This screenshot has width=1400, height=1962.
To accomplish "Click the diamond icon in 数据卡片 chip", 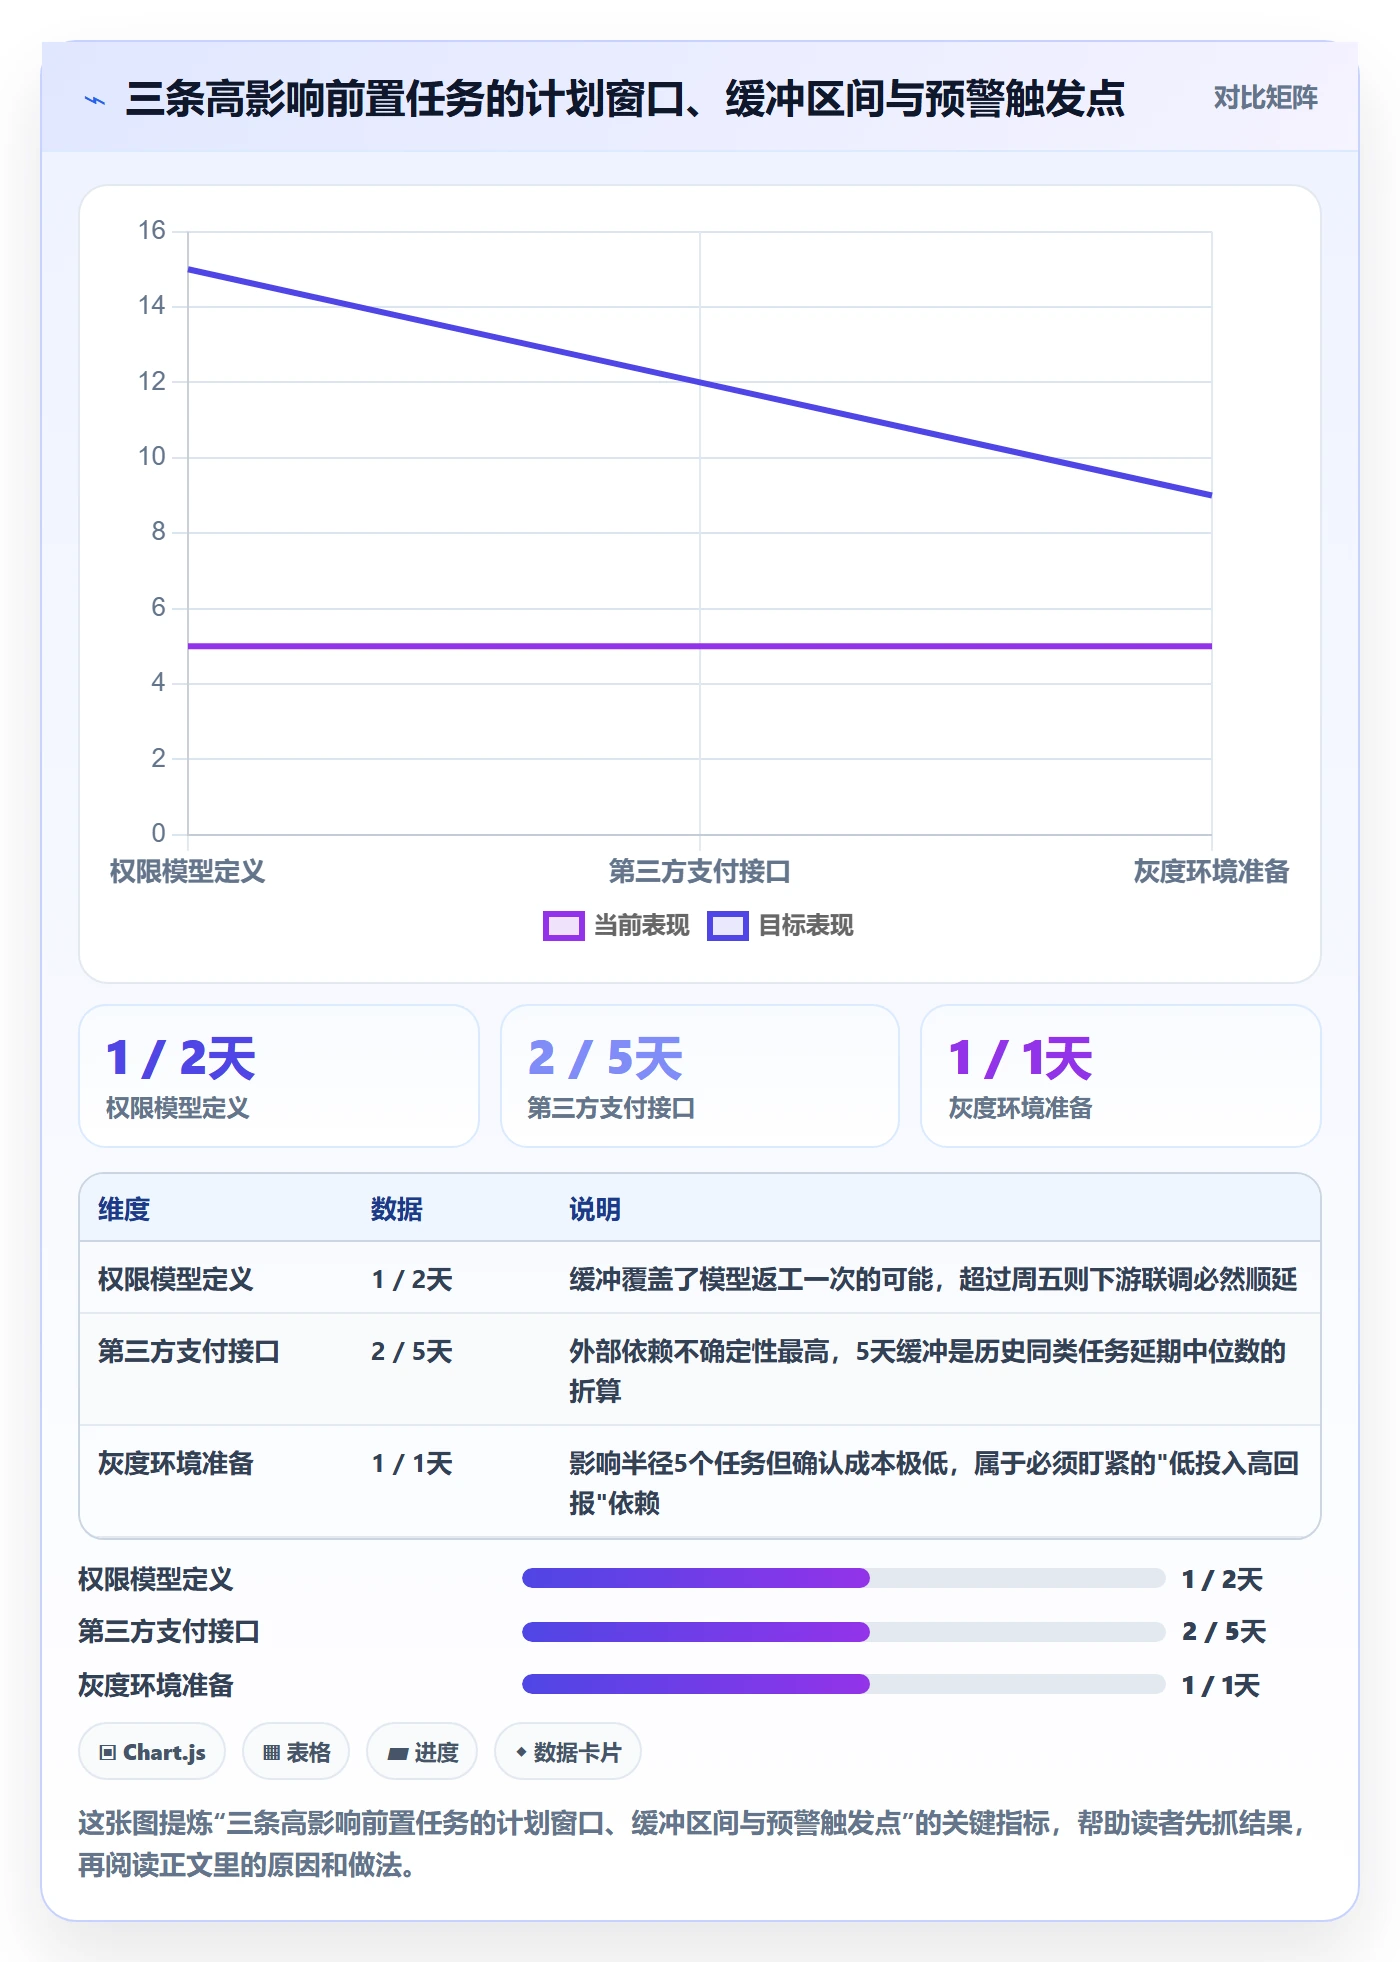I will click(520, 1752).
